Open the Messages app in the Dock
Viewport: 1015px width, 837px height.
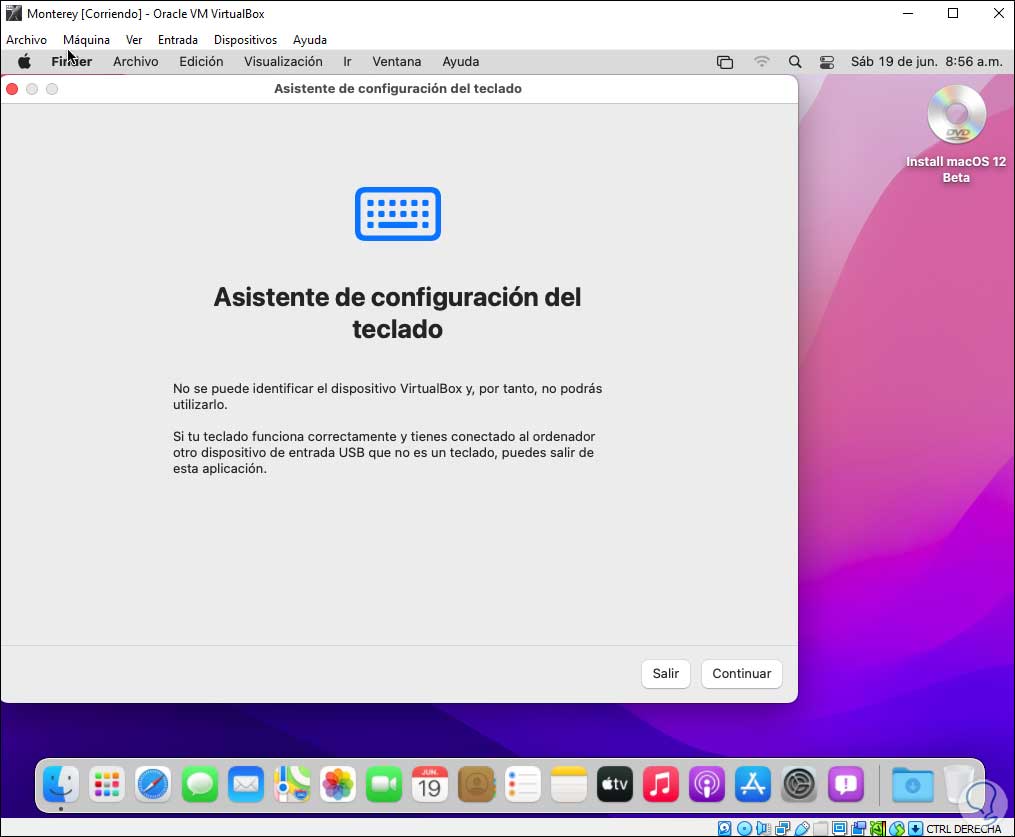199,784
